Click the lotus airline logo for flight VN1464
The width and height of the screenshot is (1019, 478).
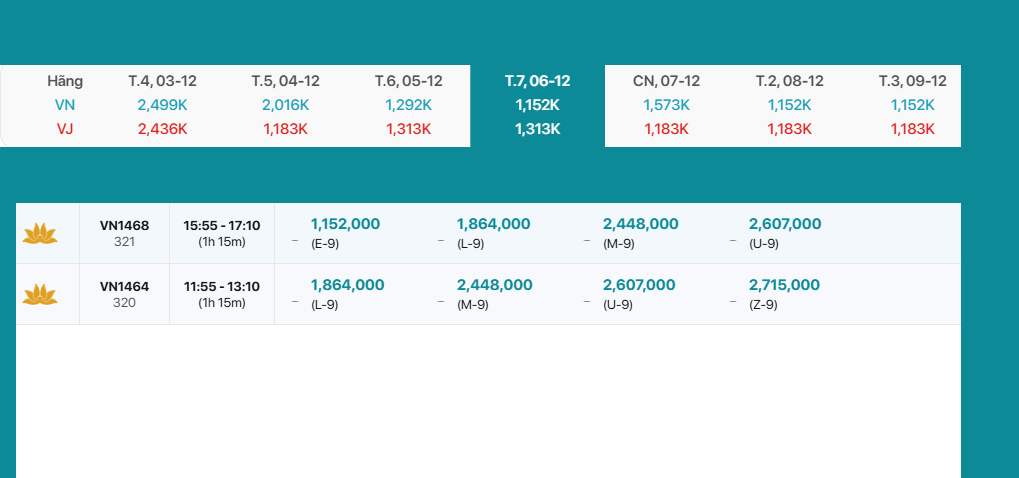tap(40, 294)
